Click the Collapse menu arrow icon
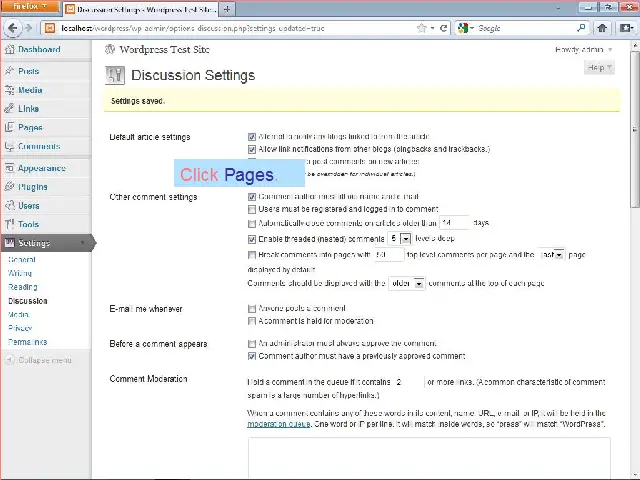The width and height of the screenshot is (640, 480). pyautogui.click(x=10, y=360)
